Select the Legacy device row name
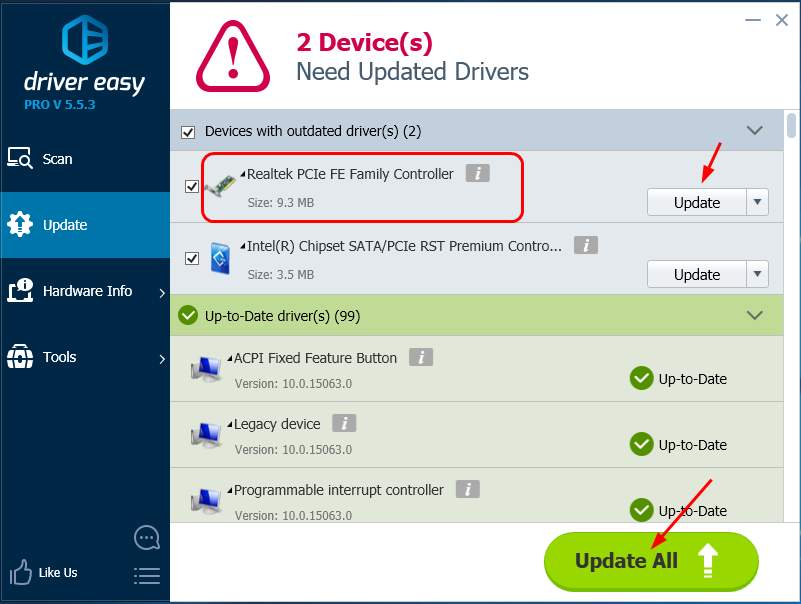 click(277, 424)
